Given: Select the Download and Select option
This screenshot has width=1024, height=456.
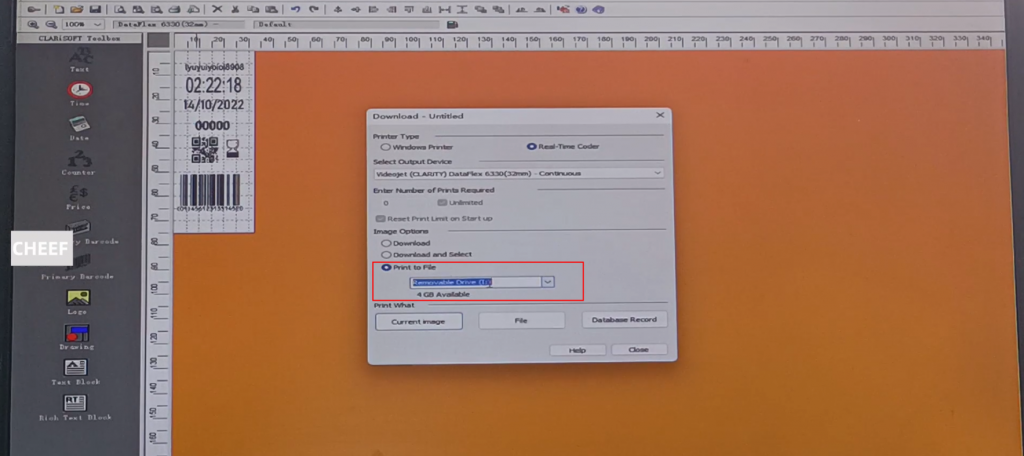Looking at the screenshot, I should (x=386, y=255).
